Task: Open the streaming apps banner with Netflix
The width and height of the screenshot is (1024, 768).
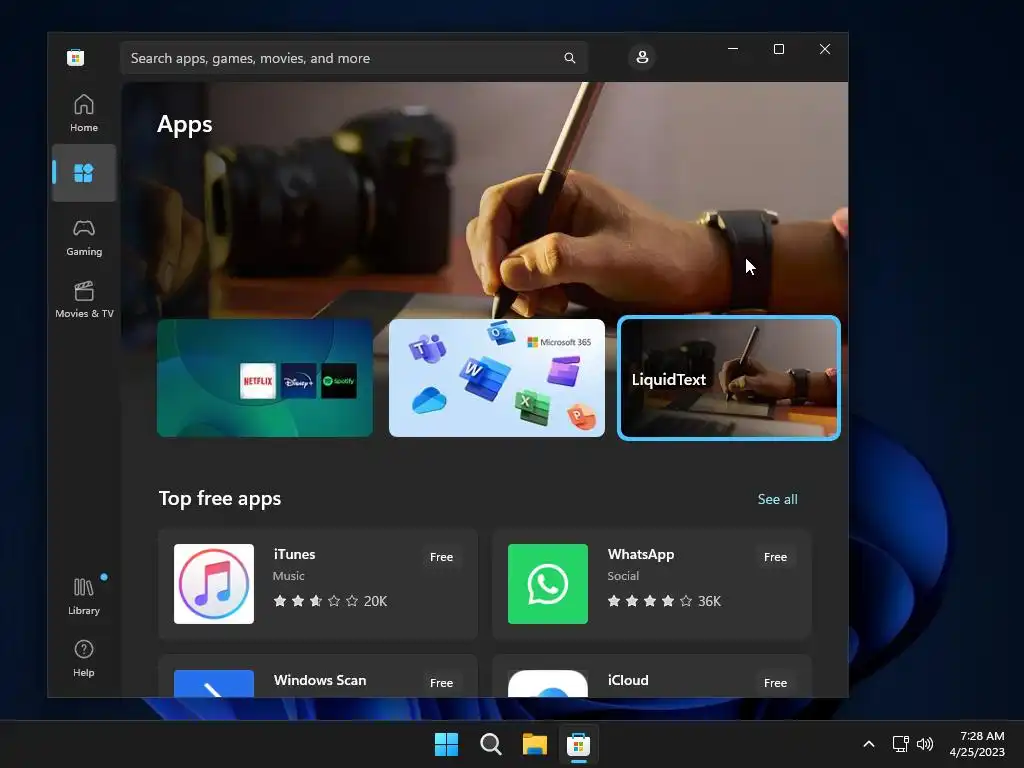Action: pos(264,377)
